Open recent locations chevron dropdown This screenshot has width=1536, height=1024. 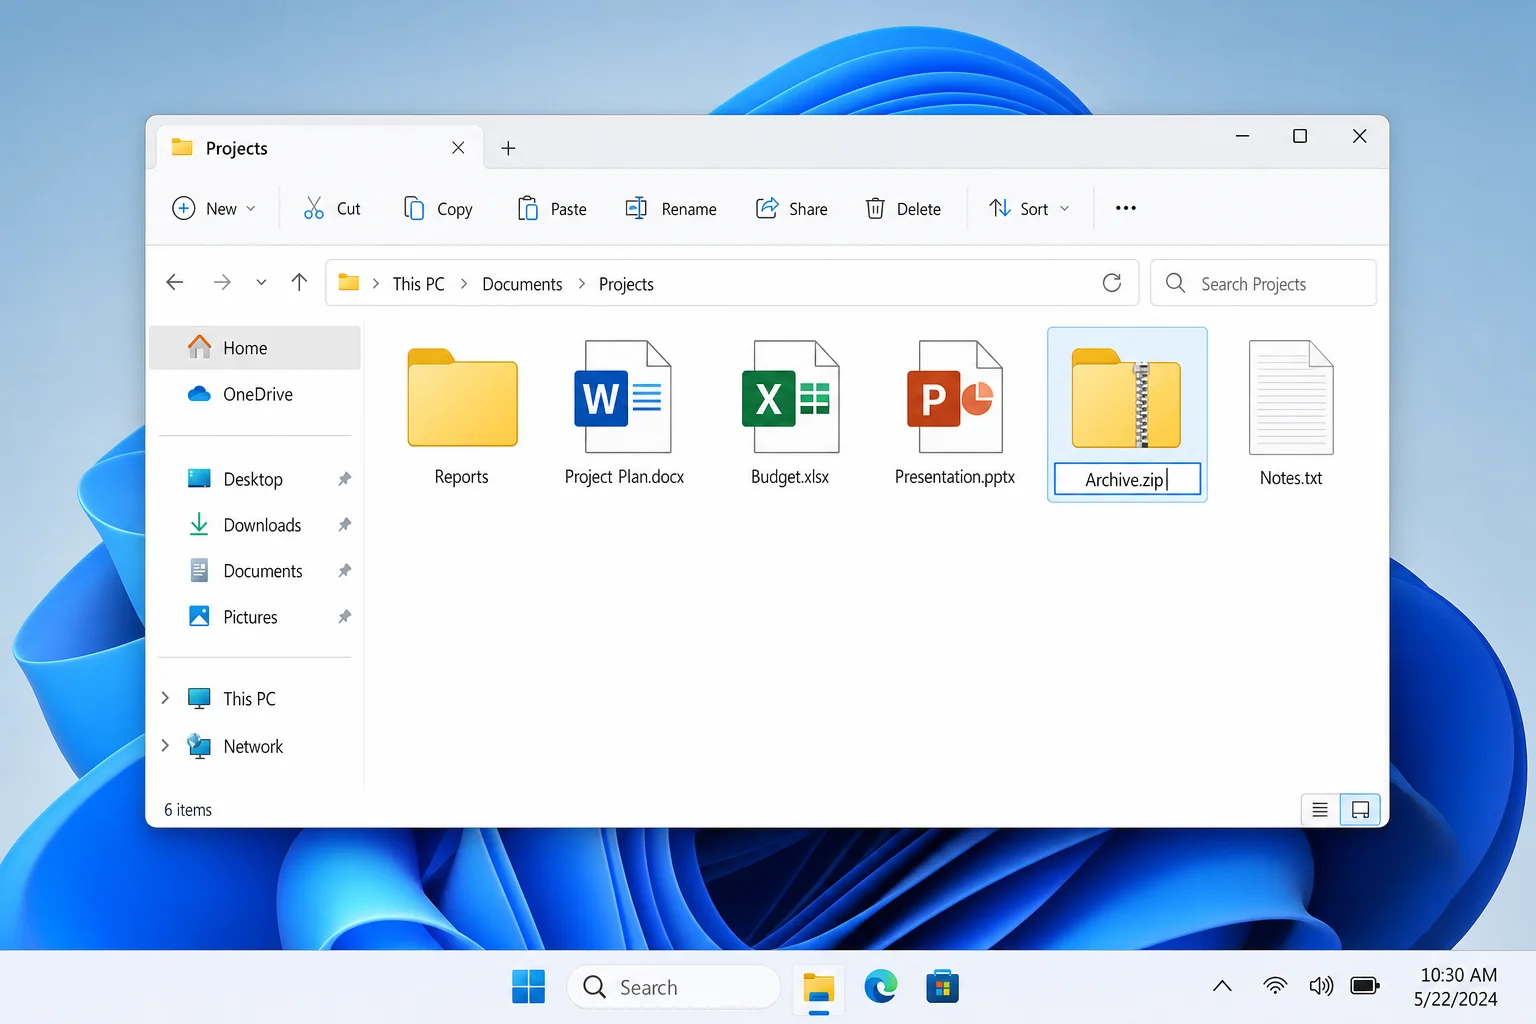[x=261, y=283]
